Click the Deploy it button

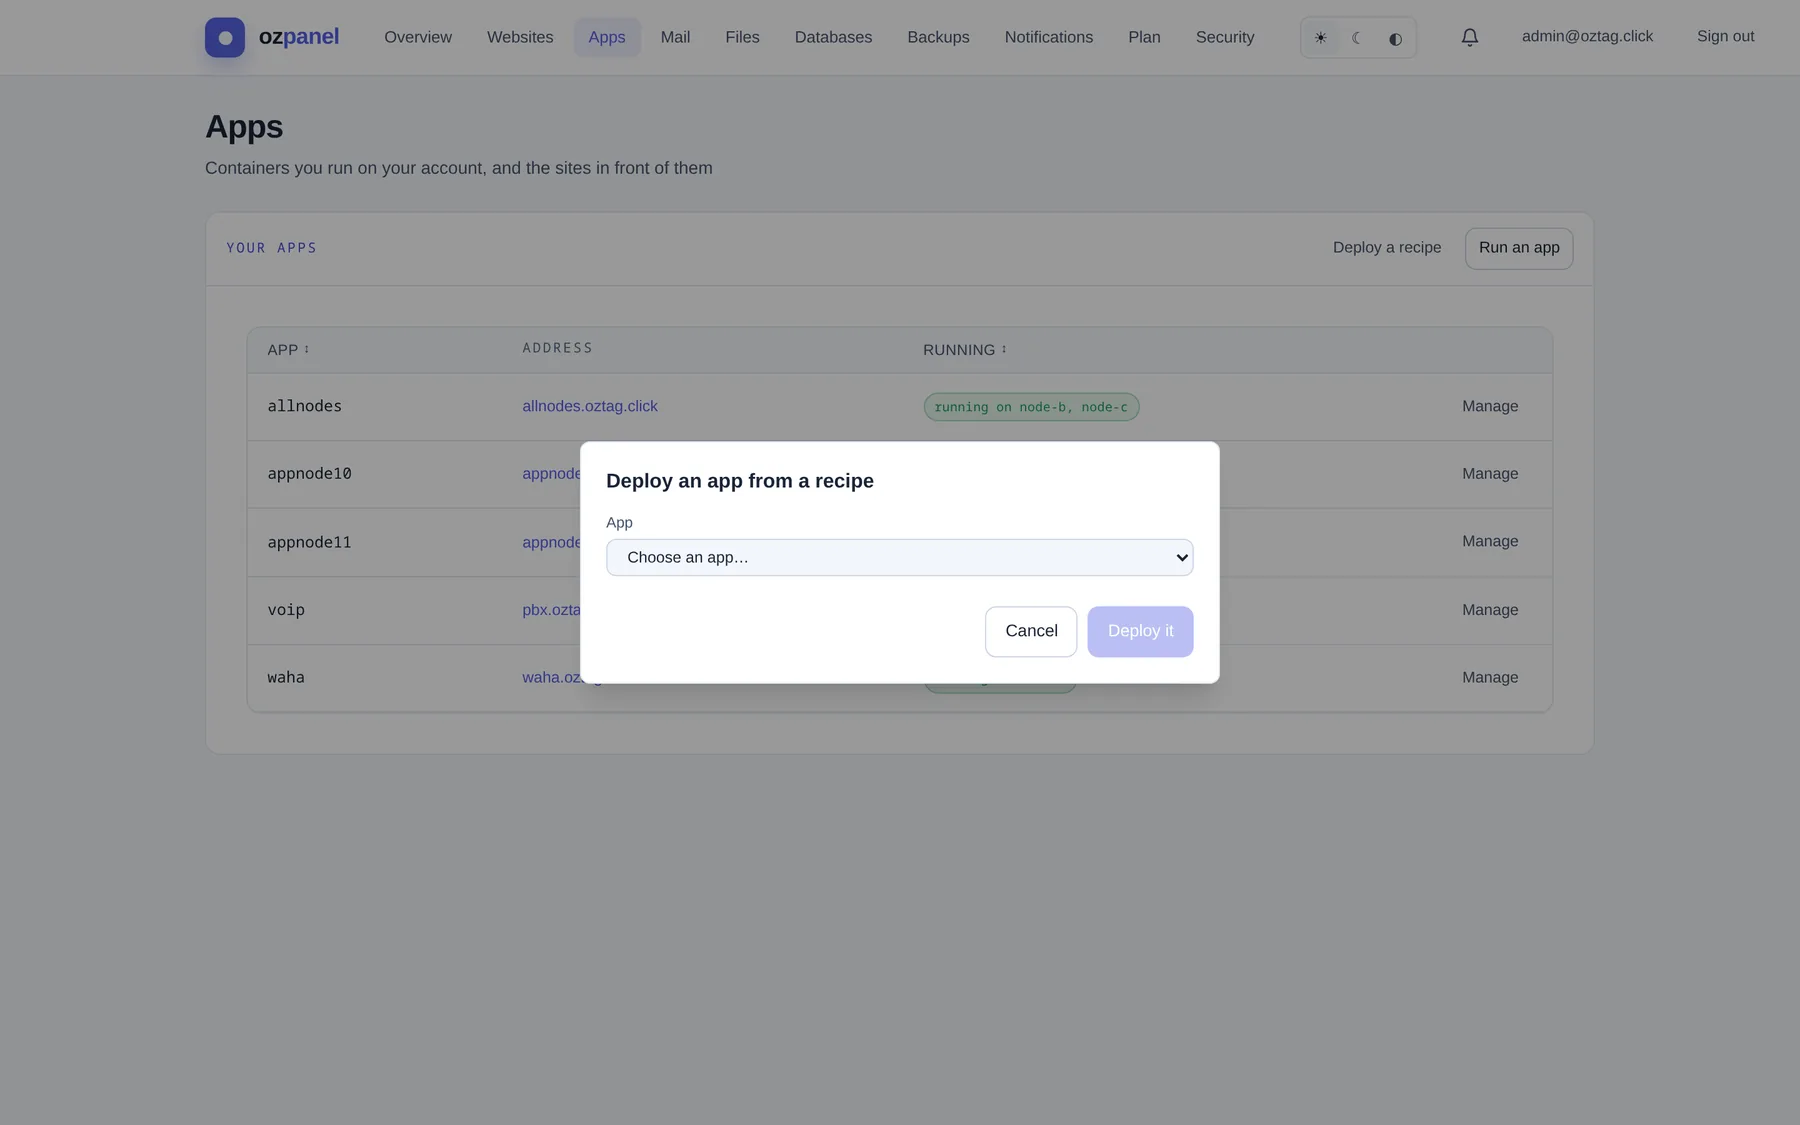1140,631
